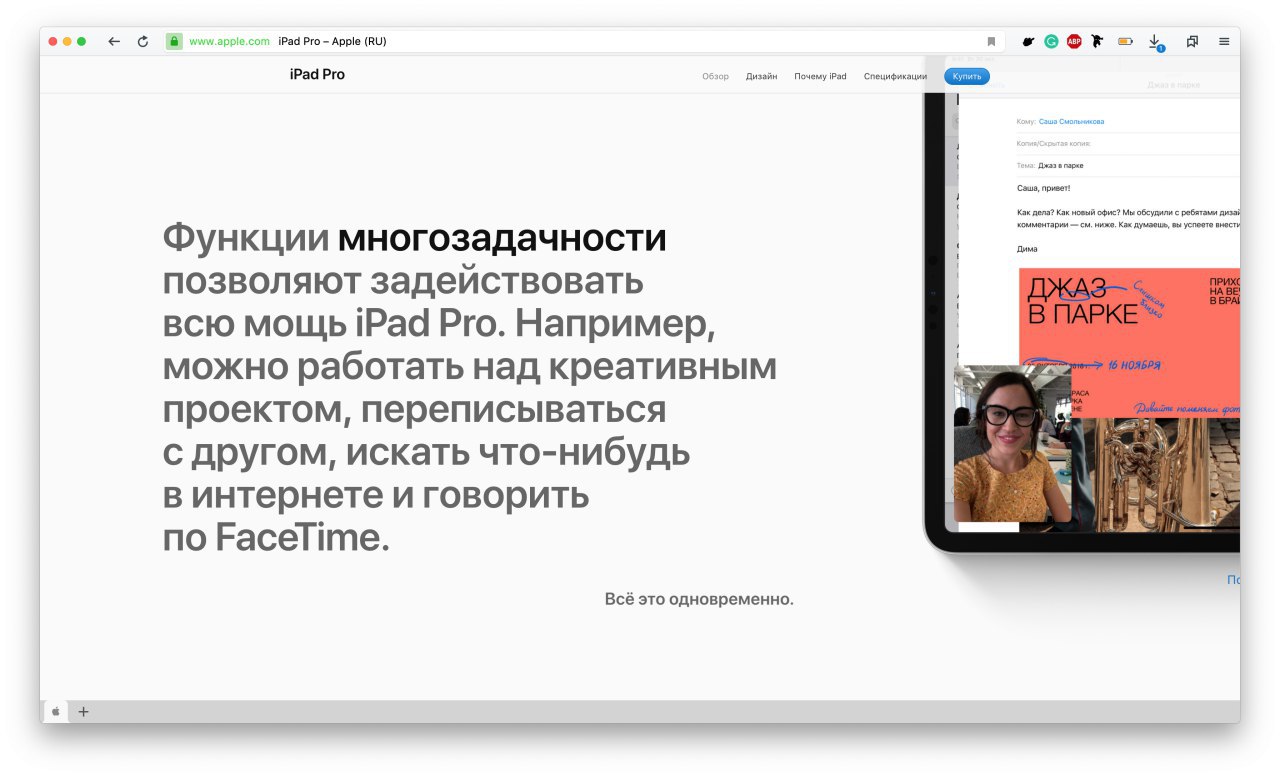Add a new tab with plus button
The width and height of the screenshot is (1280, 776).
click(83, 711)
